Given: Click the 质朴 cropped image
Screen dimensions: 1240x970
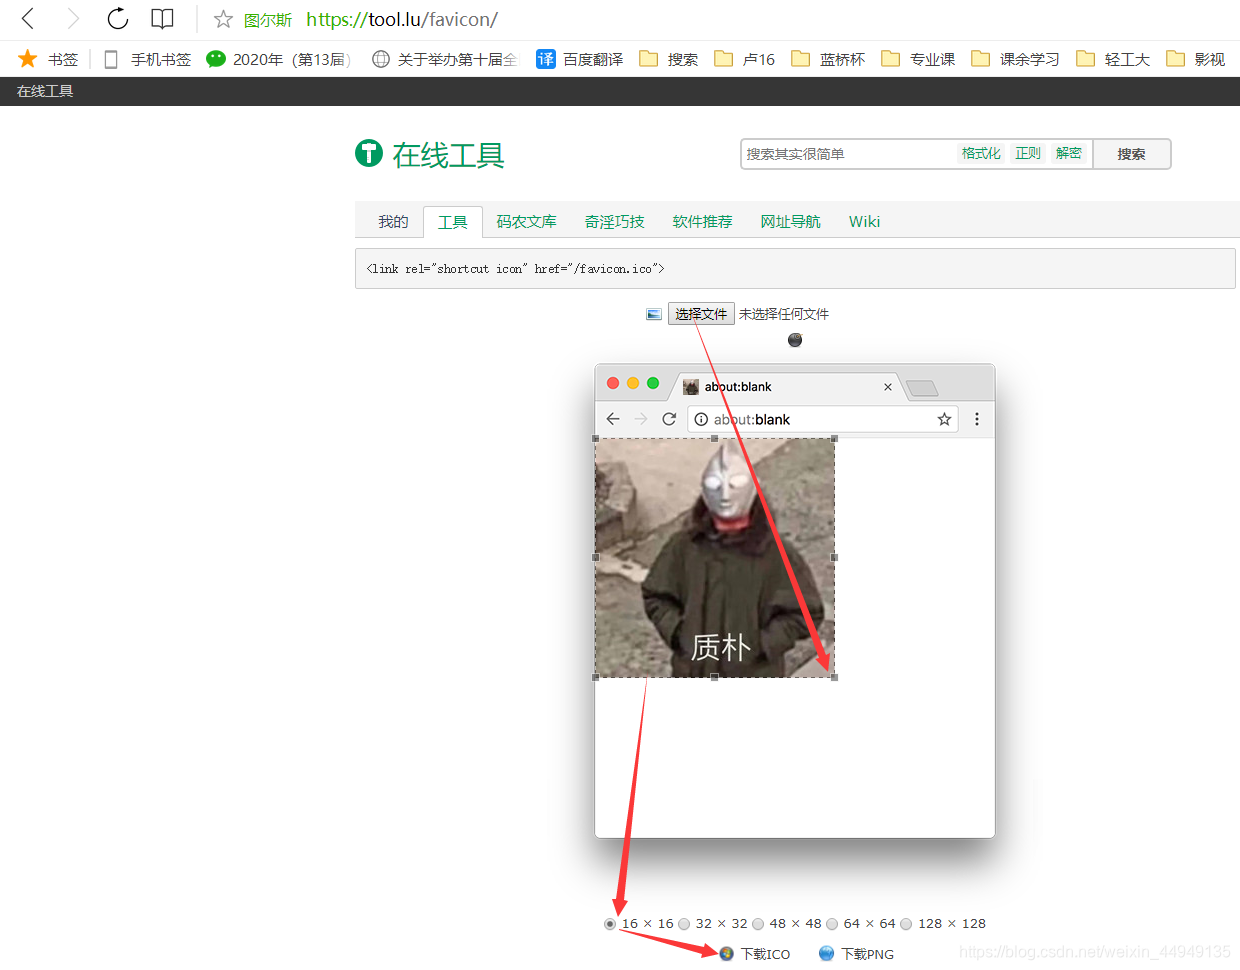Looking at the screenshot, I should pyautogui.click(x=715, y=558).
